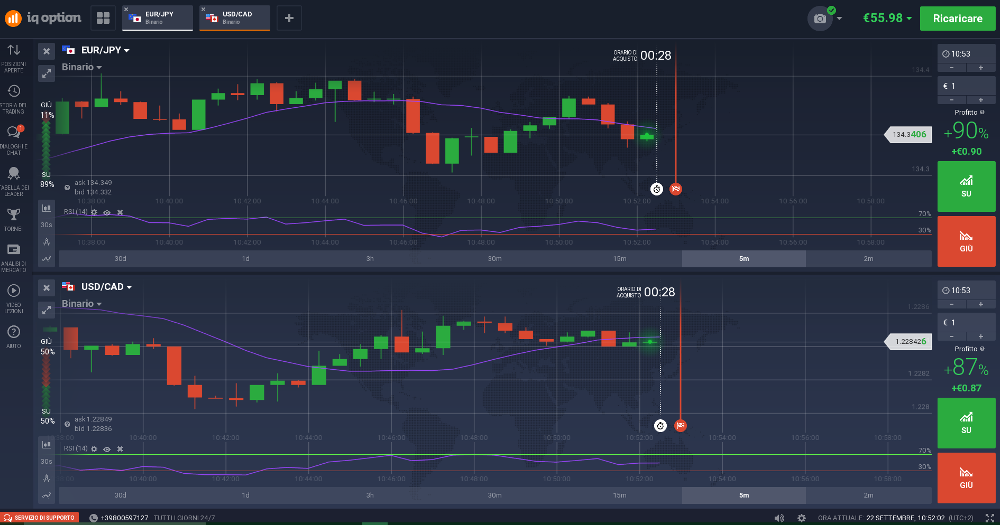1000x525 pixels.
Task: Open the €55.98 balance dropdown
Action: pos(887,18)
